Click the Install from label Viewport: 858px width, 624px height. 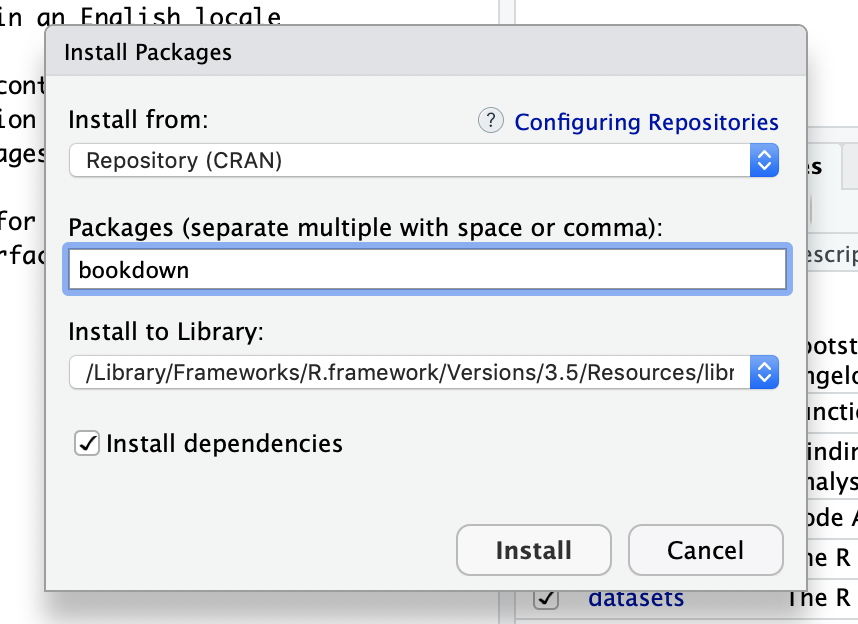pyautogui.click(x=138, y=121)
